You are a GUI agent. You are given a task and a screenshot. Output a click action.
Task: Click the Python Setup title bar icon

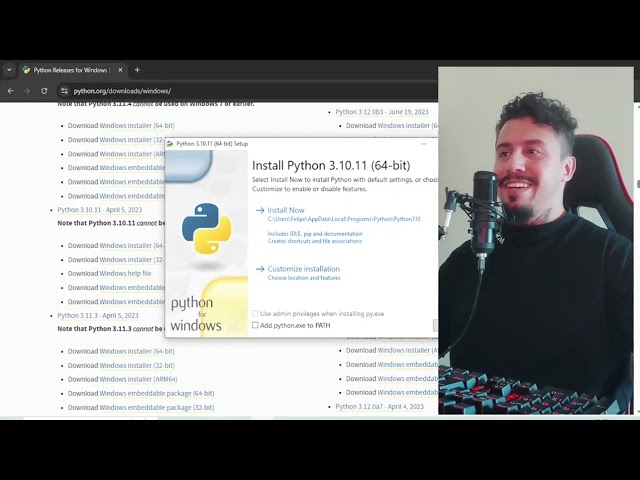click(x=170, y=144)
